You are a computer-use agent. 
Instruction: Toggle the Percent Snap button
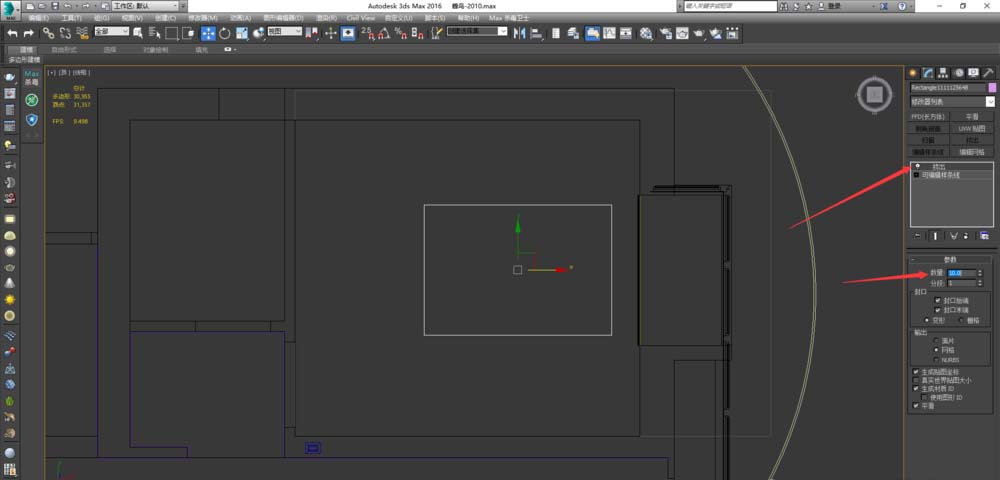click(401, 33)
